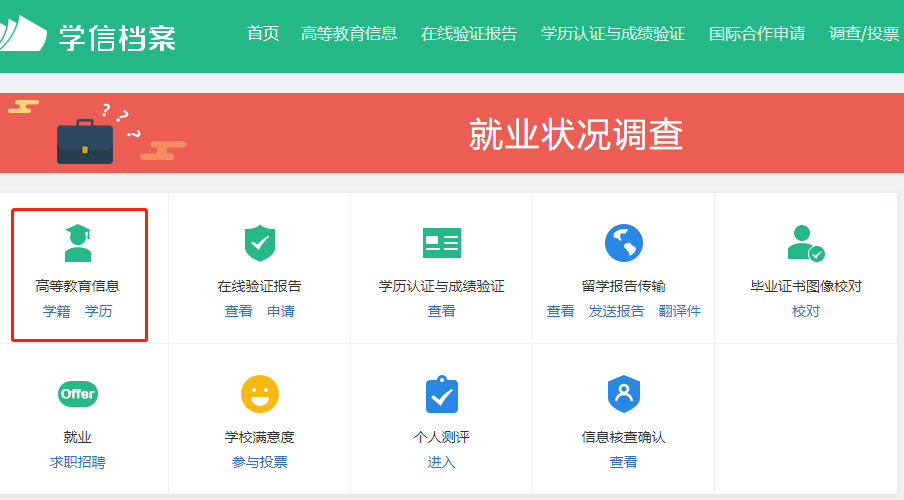Click the green Offer 就业 icon

coord(78,394)
